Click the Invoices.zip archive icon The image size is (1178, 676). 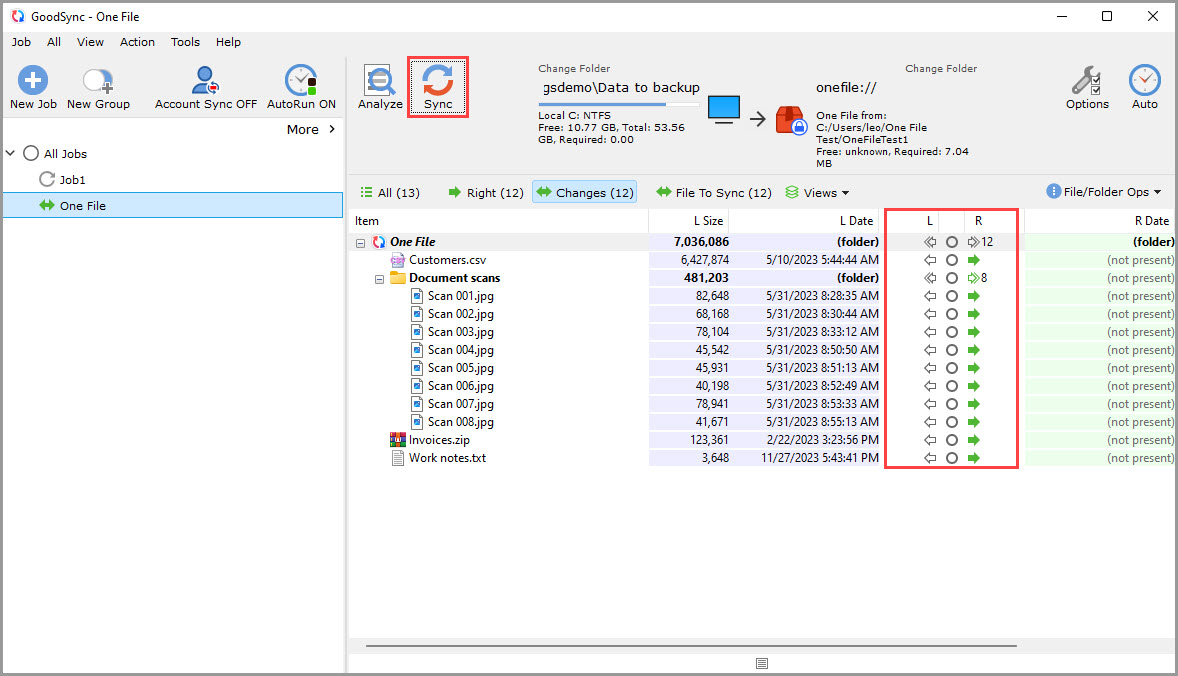[397, 440]
